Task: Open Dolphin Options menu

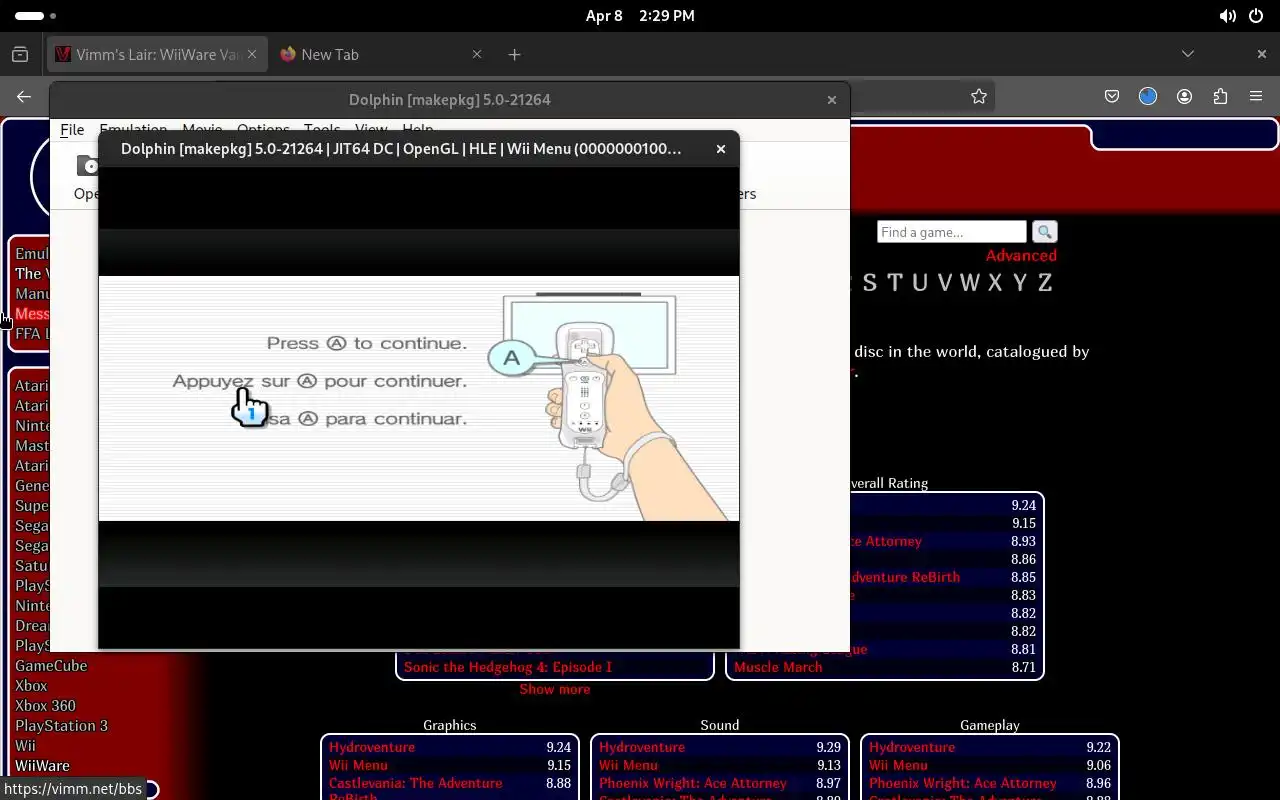Action: (x=263, y=130)
